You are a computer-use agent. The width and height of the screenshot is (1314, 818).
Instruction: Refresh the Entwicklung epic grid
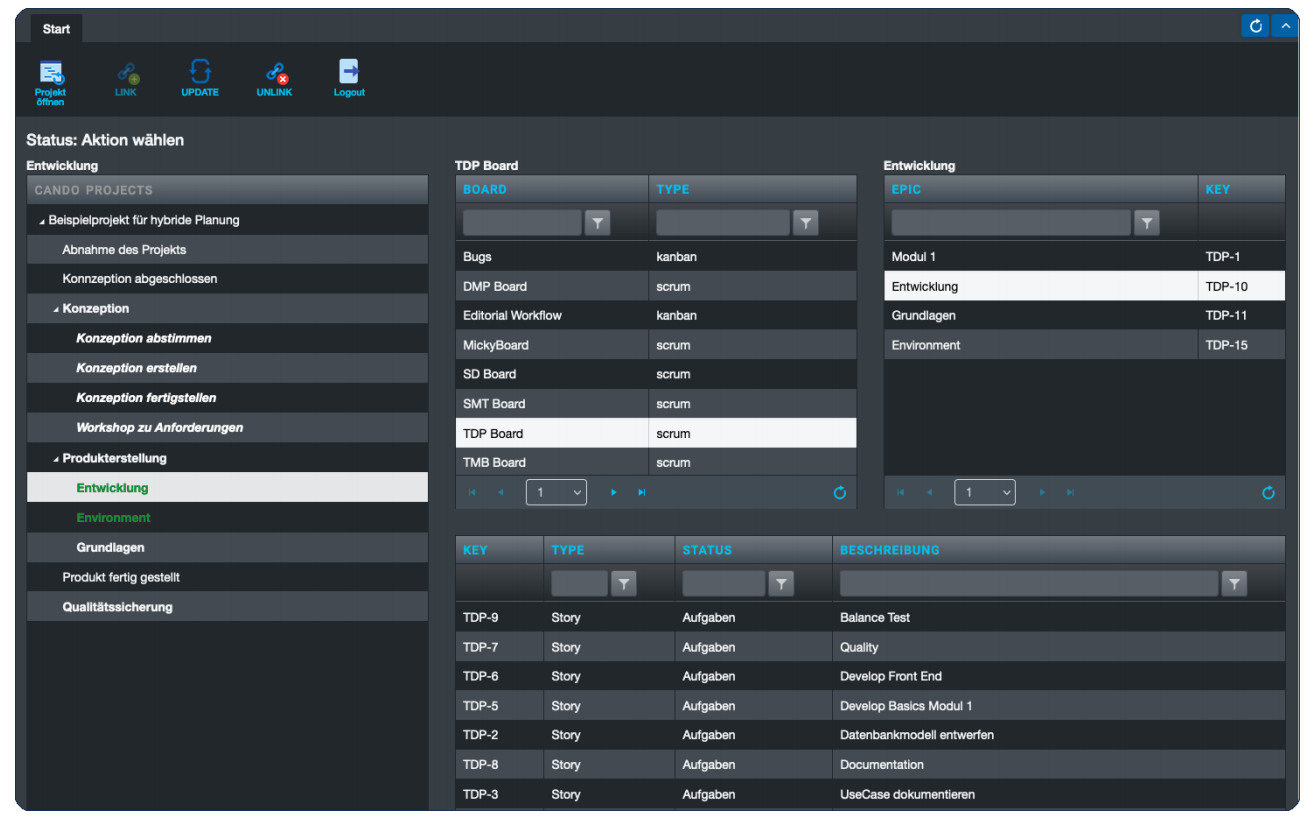point(1269,492)
